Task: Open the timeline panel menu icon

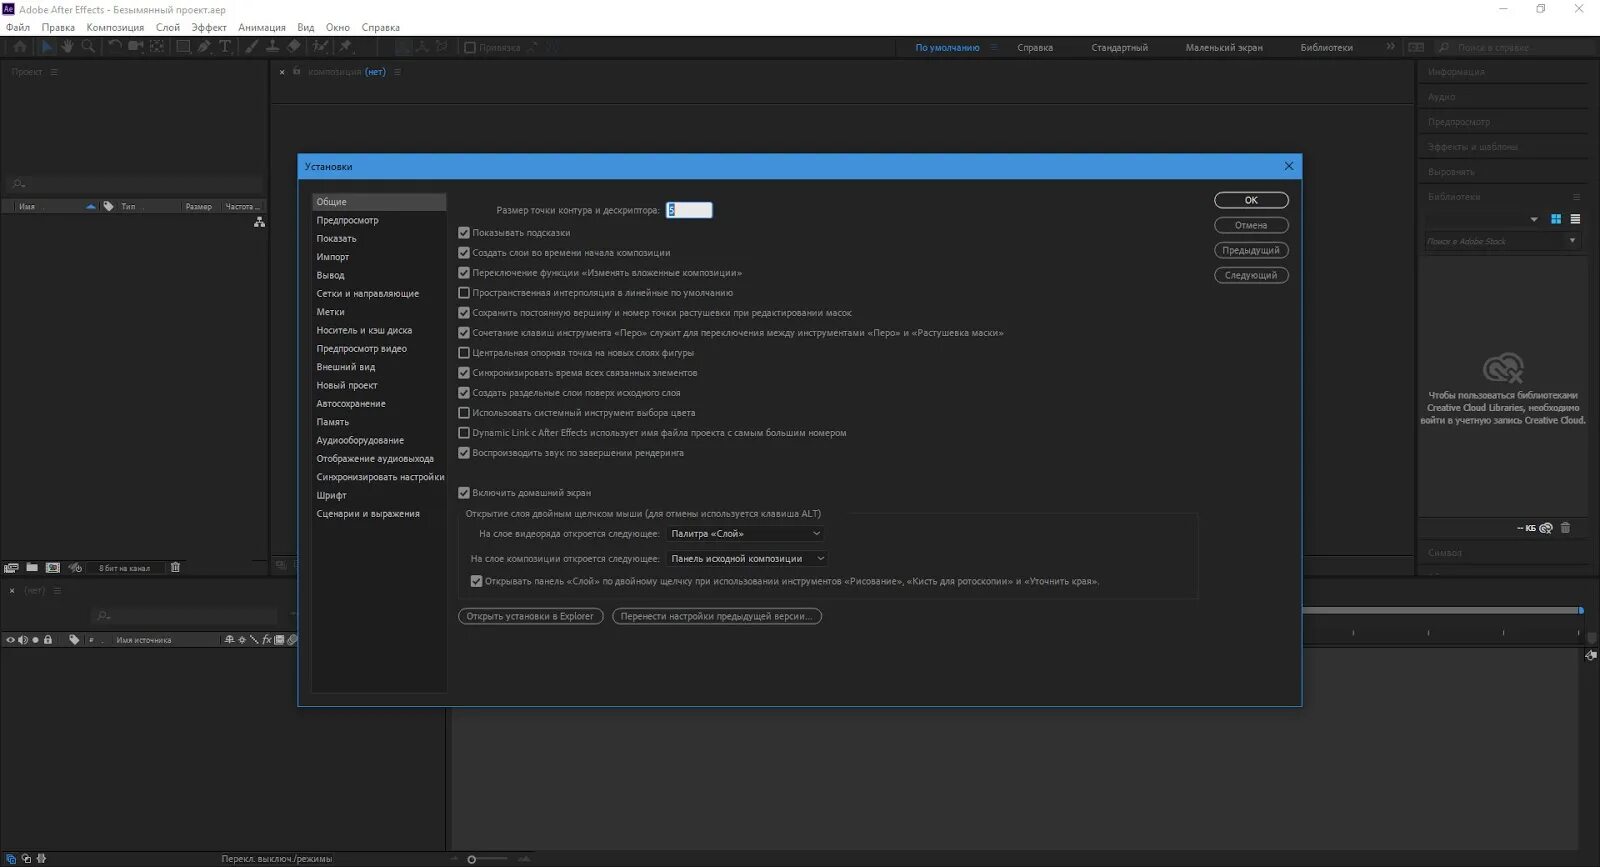Action: (x=57, y=591)
